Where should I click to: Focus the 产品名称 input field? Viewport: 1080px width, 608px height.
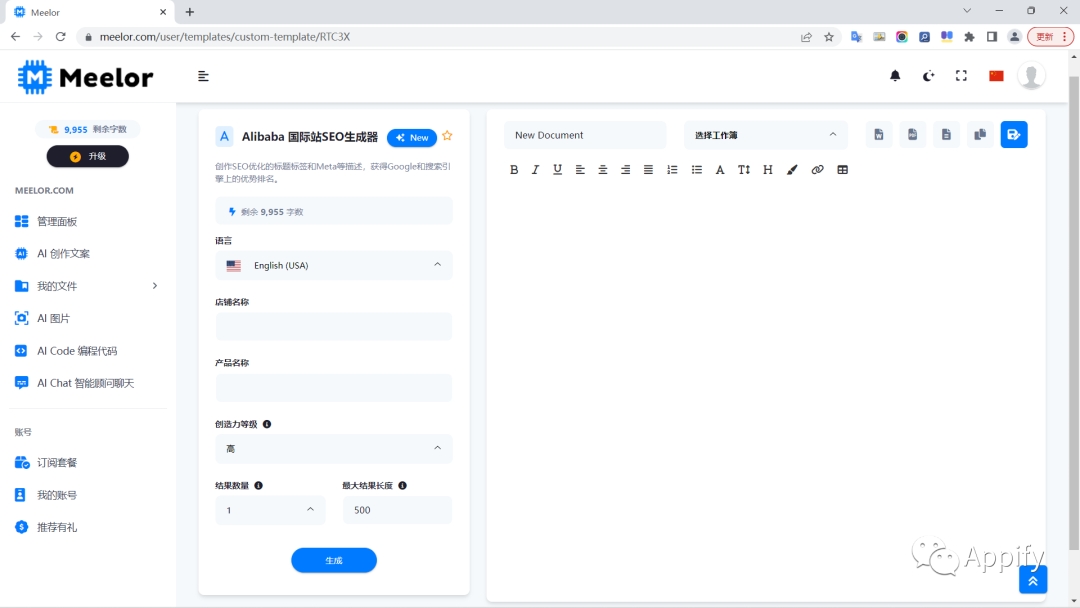pos(333,388)
